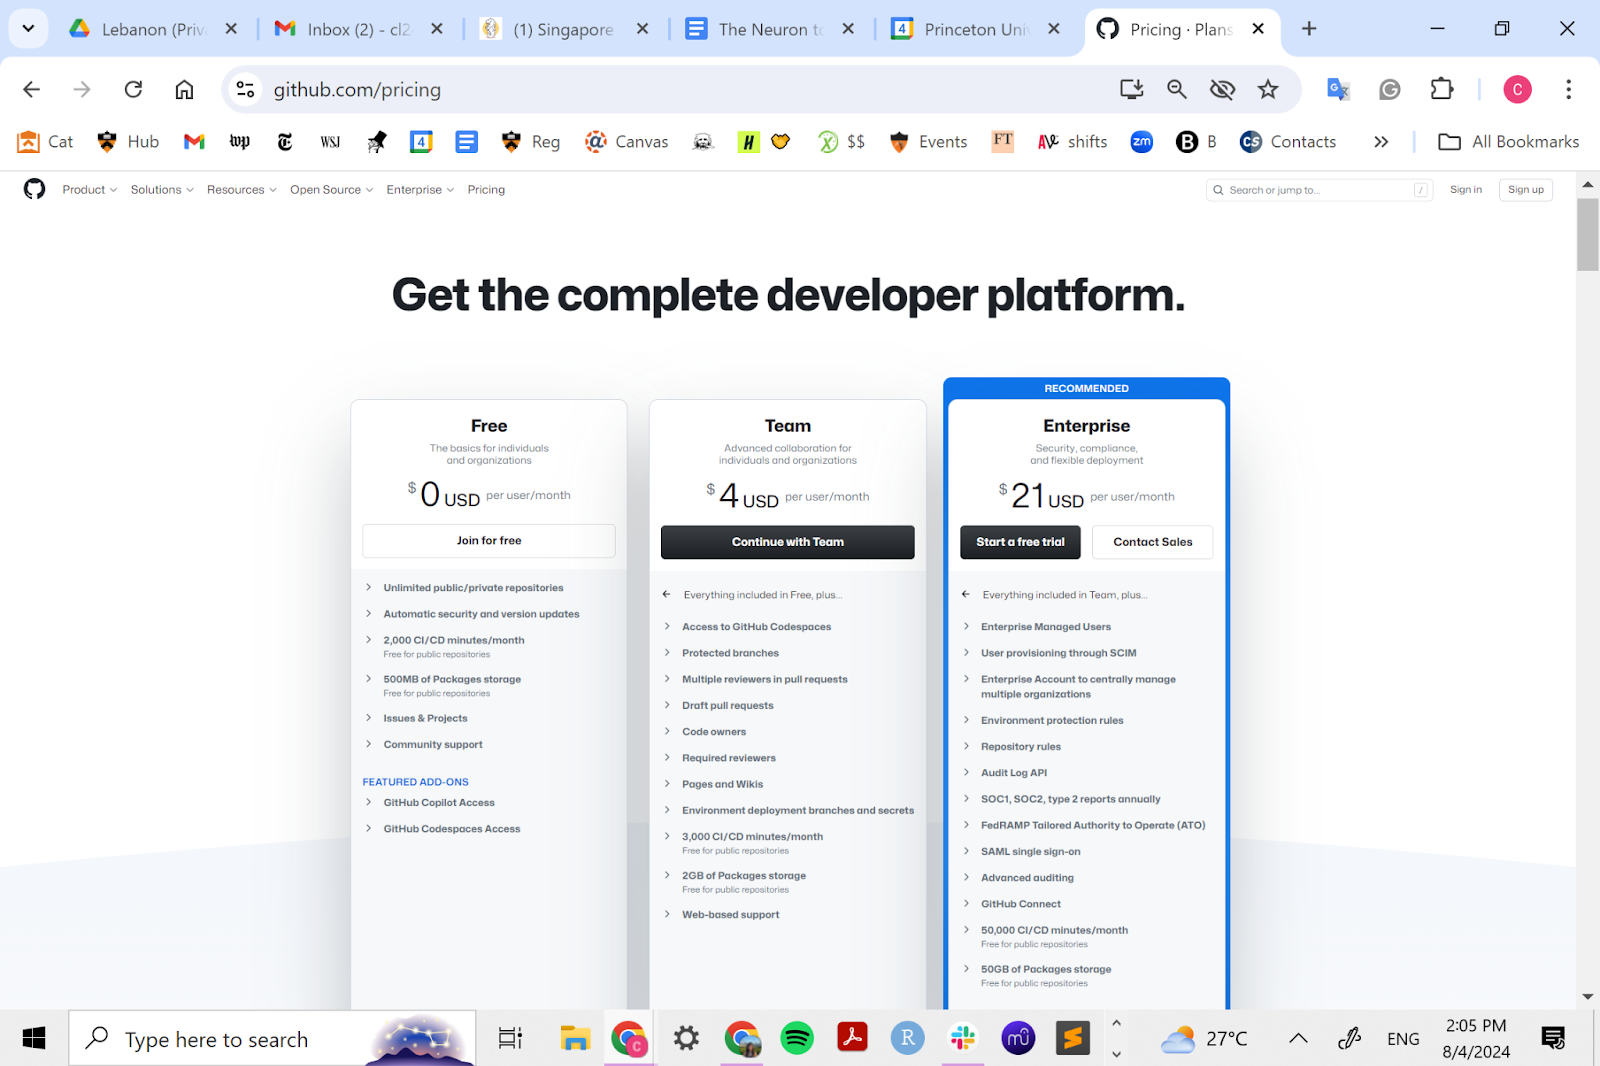Switch to the Singapore tab
Image resolution: width=1600 pixels, height=1066 pixels.
564,29
